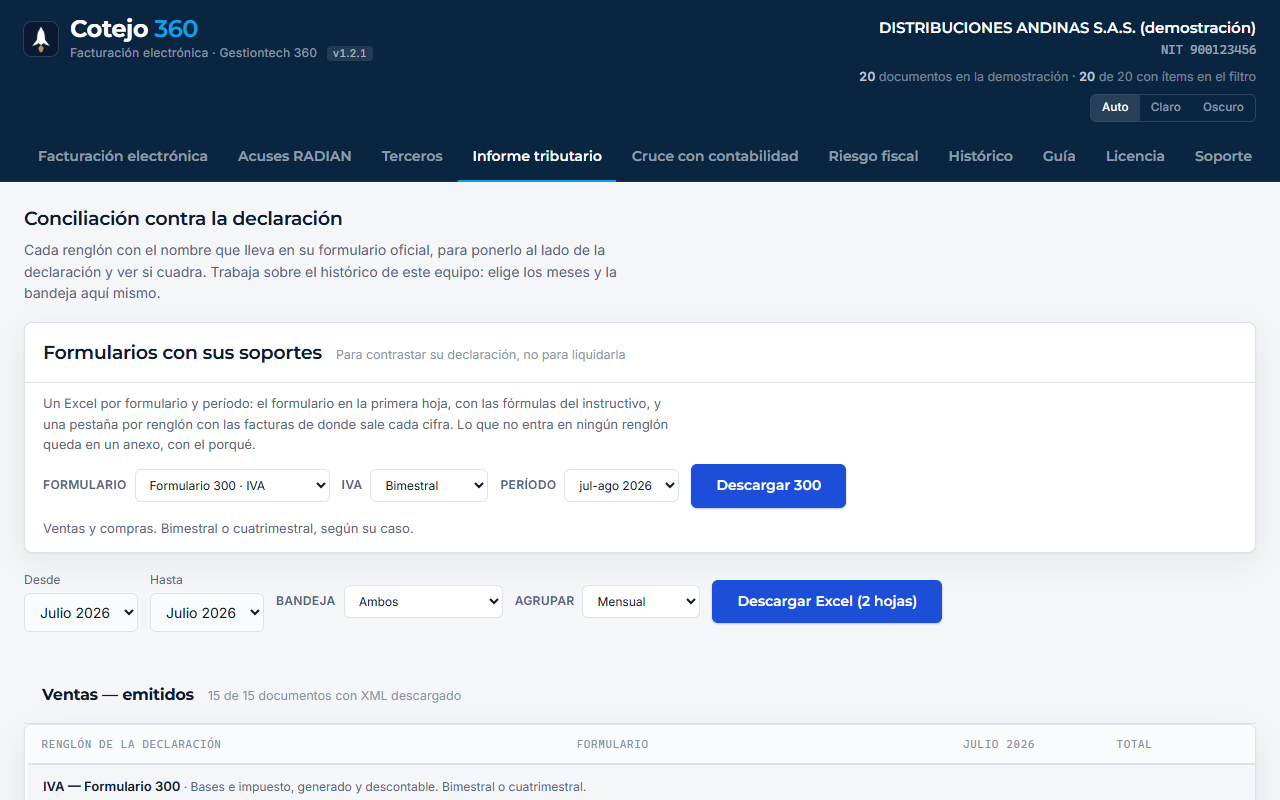Click the FORMULARIO column header
The image size is (1280, 800).
click(x=612, y=744)
